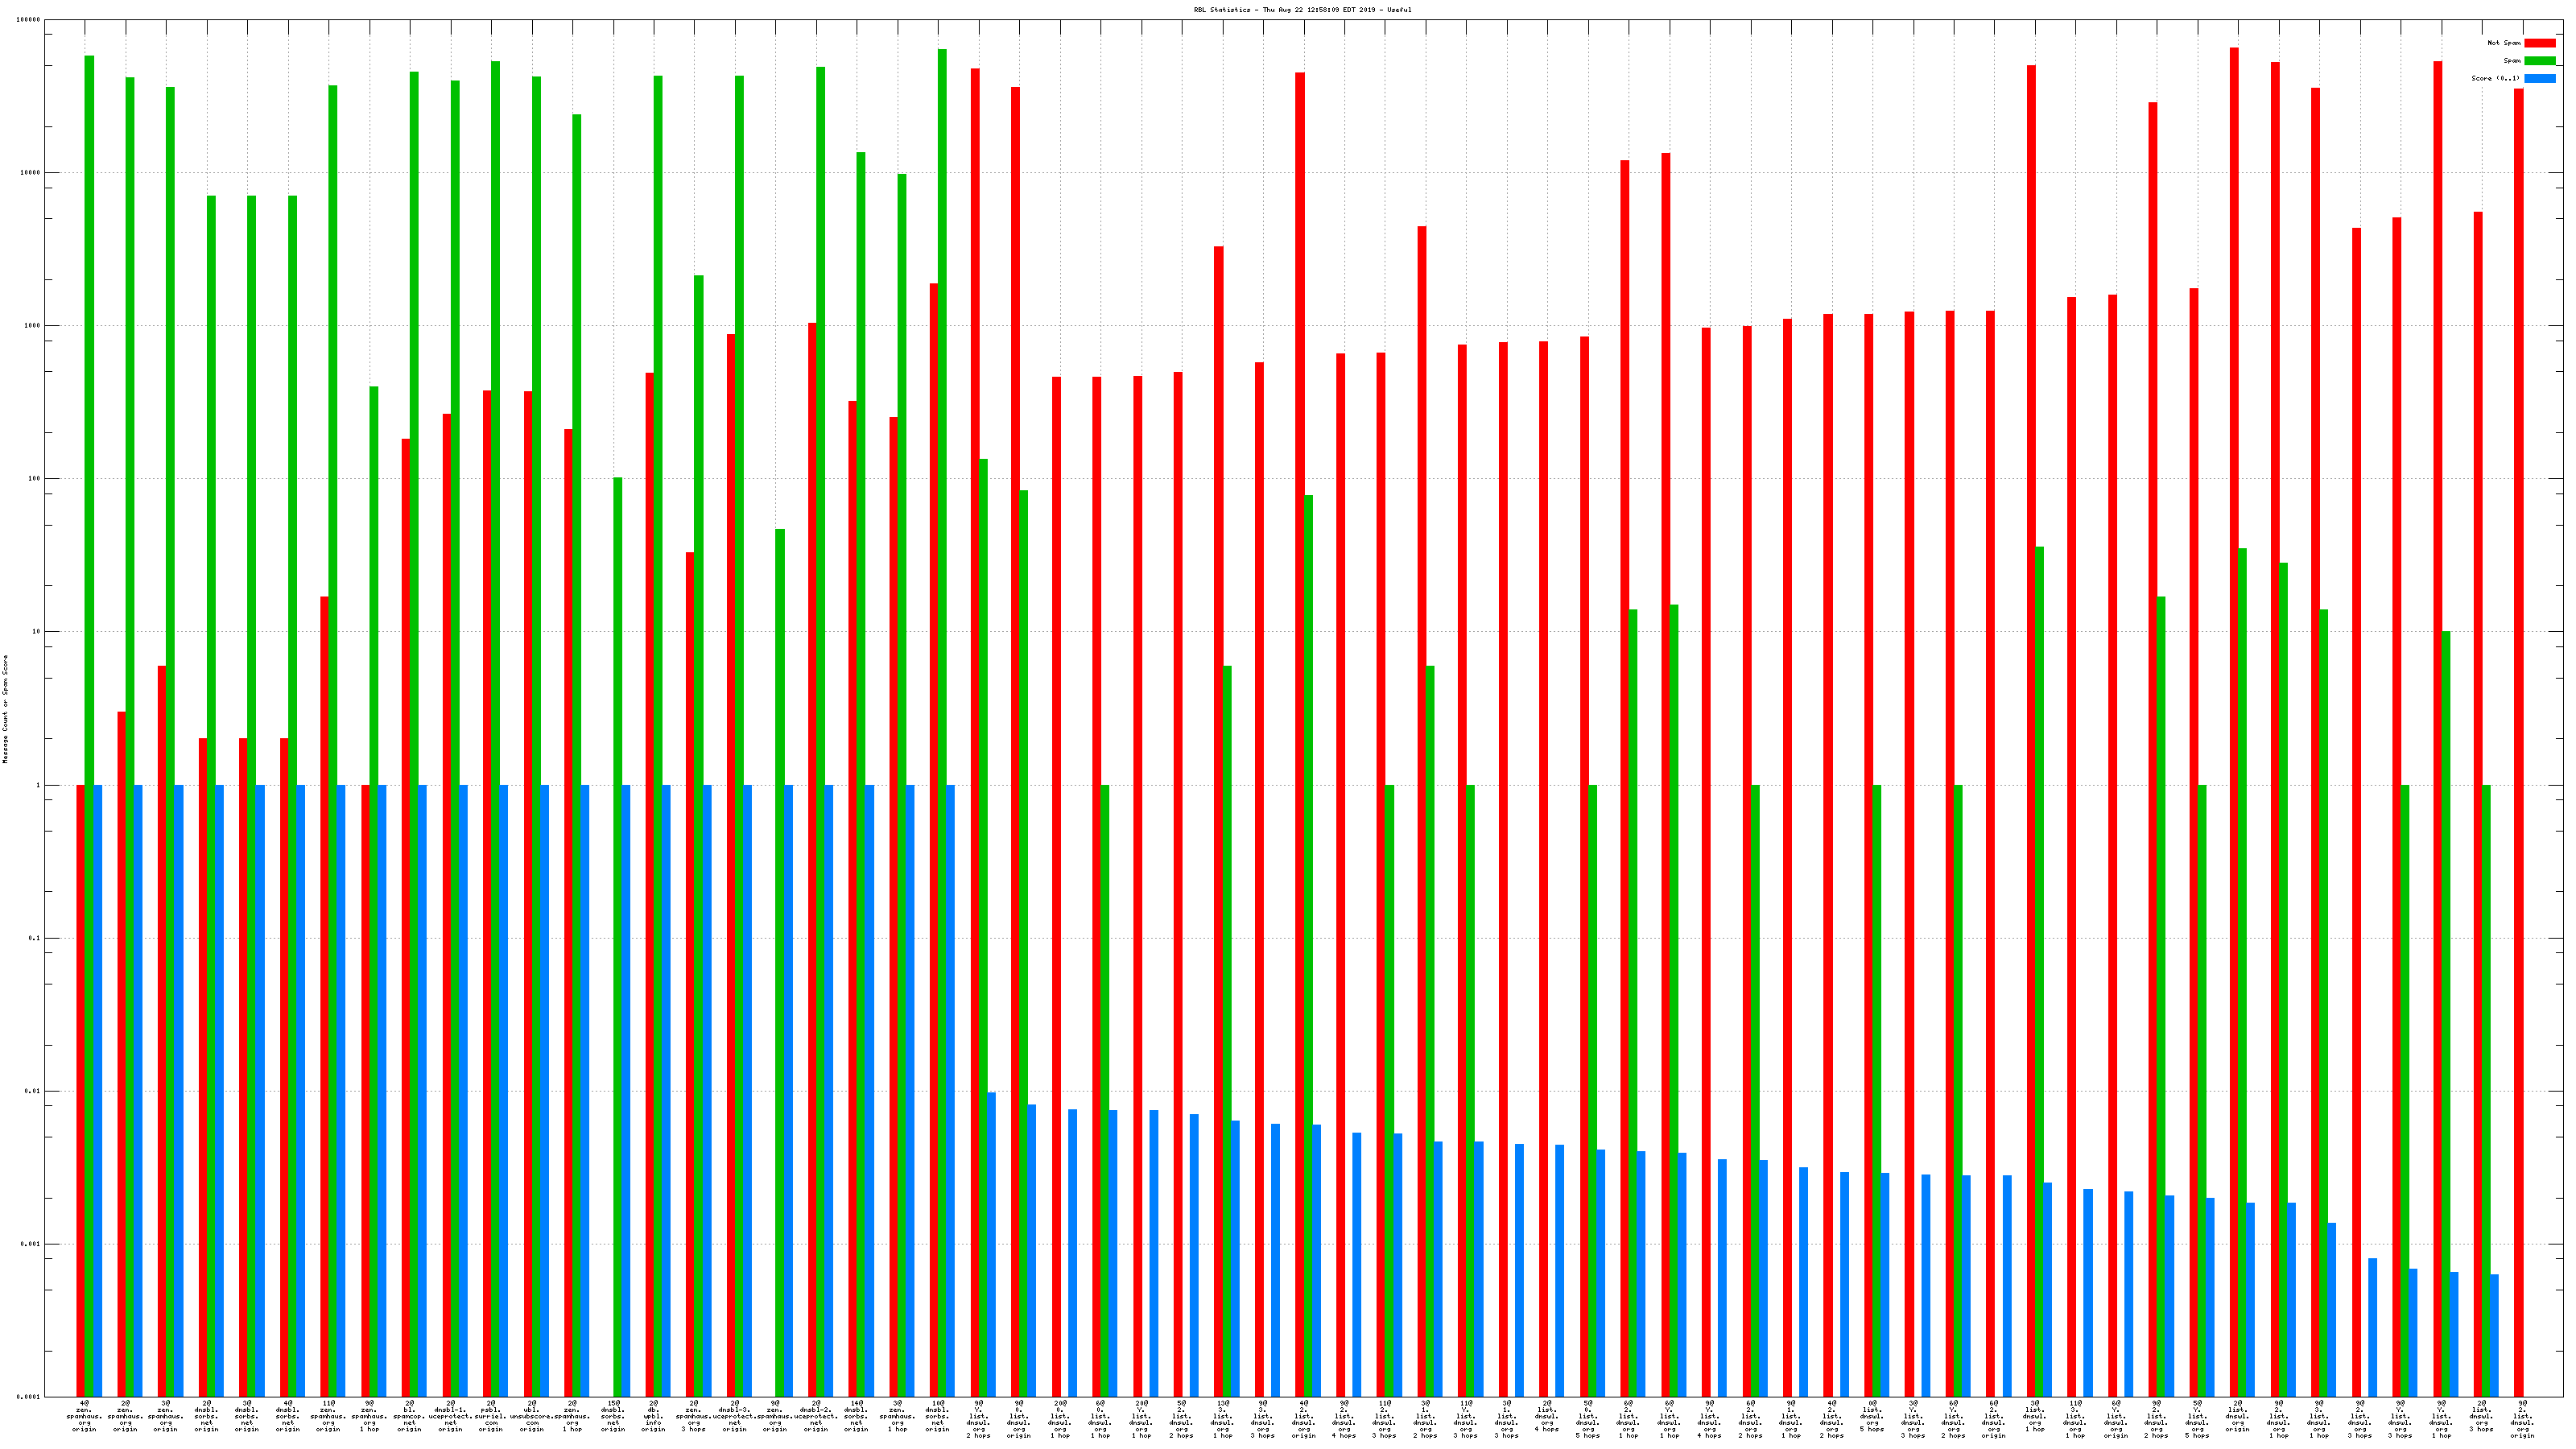Image resolution: width=2576 pixels, height=1449 pixels.
Task: Select the 15@ dnsbl.sorbs.net origin label
Action: [613, 1416]
